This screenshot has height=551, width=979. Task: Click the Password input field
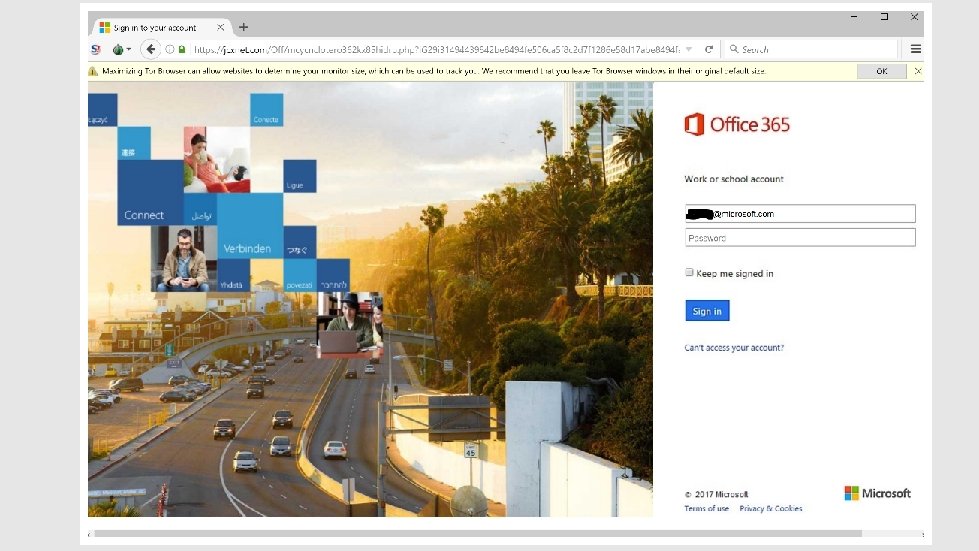800,238
